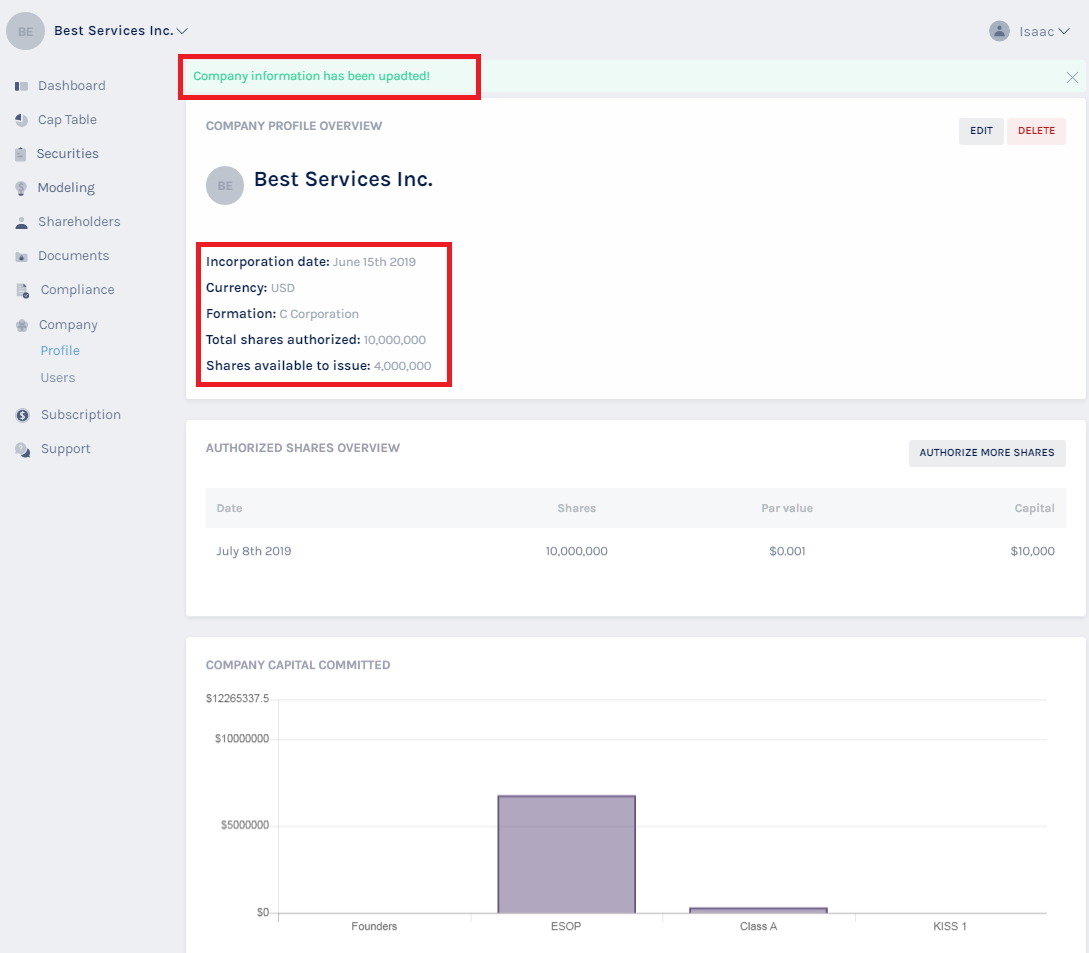Click the Cap Table pie chart icon
Image resolution: width=1089 pixels, height=953 pixels.
(22, 120)
